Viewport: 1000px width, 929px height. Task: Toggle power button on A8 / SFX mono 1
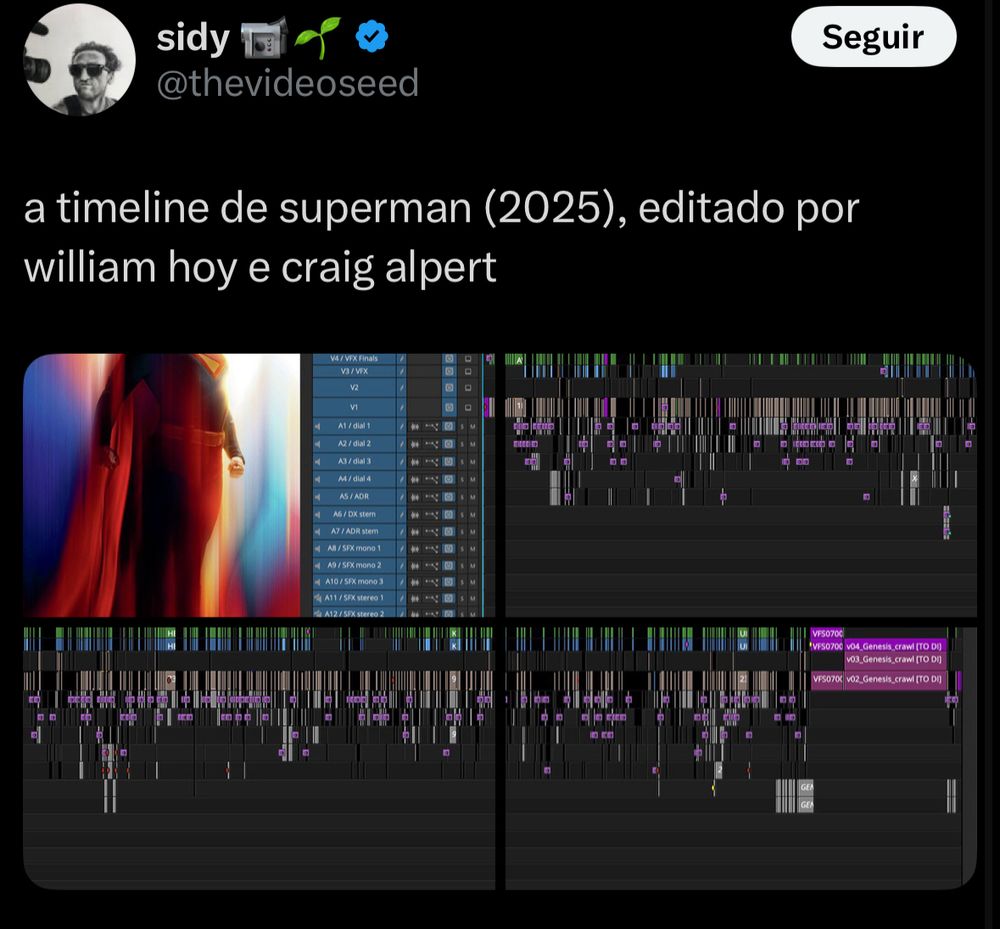[x=449, y=548]
